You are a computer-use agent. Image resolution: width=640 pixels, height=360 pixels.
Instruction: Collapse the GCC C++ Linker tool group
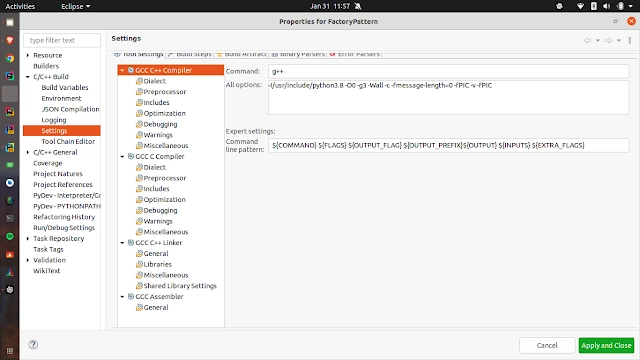[x=122, y=242]
